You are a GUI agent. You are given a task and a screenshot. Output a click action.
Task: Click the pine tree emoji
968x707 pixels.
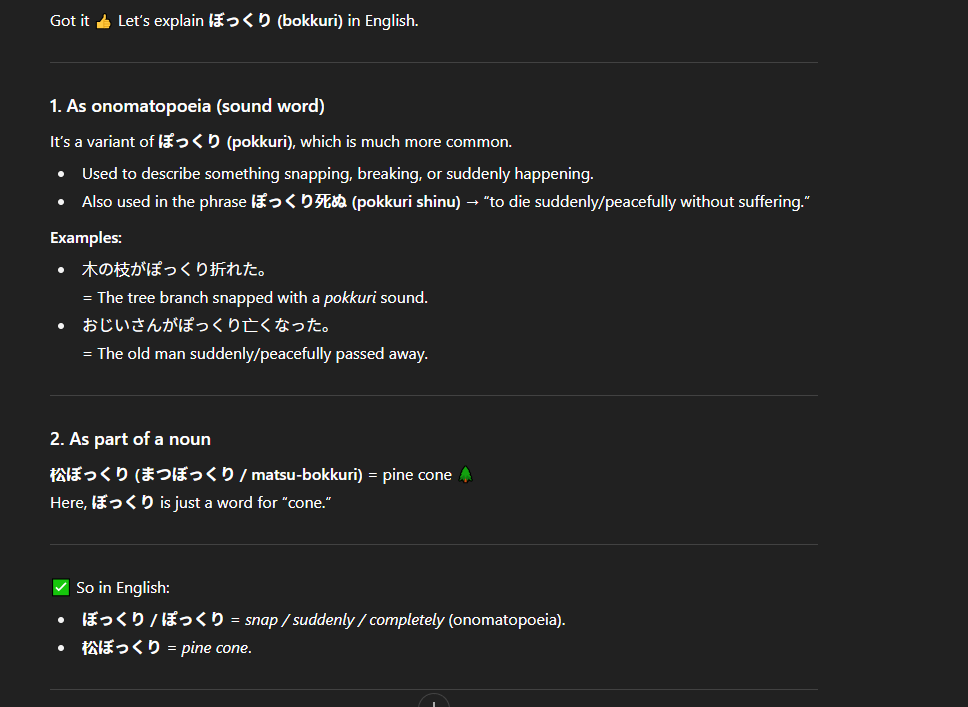[465, 475]
